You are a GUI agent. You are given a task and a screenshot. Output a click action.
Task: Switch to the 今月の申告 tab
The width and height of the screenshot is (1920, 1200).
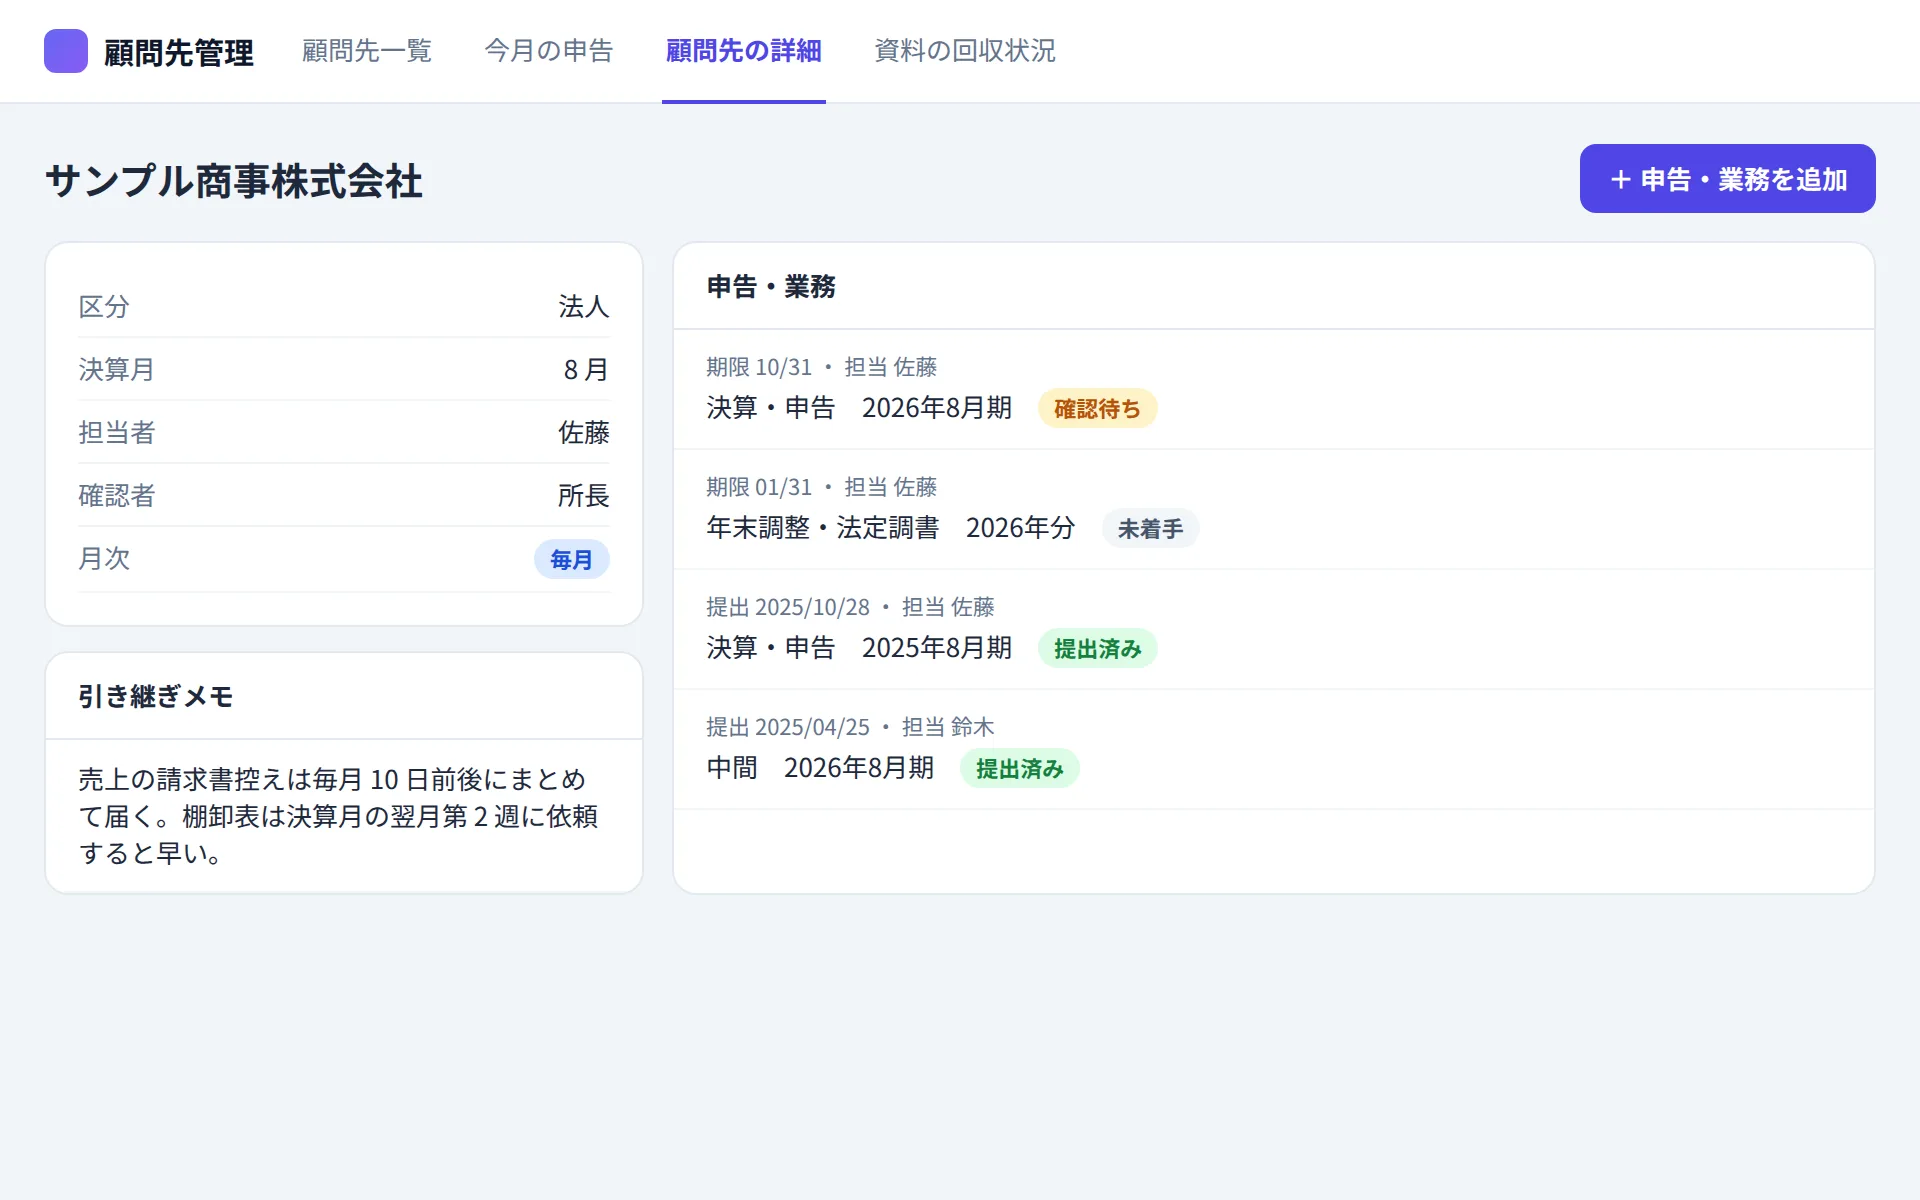pyautogui.click(x=549, y=51)
